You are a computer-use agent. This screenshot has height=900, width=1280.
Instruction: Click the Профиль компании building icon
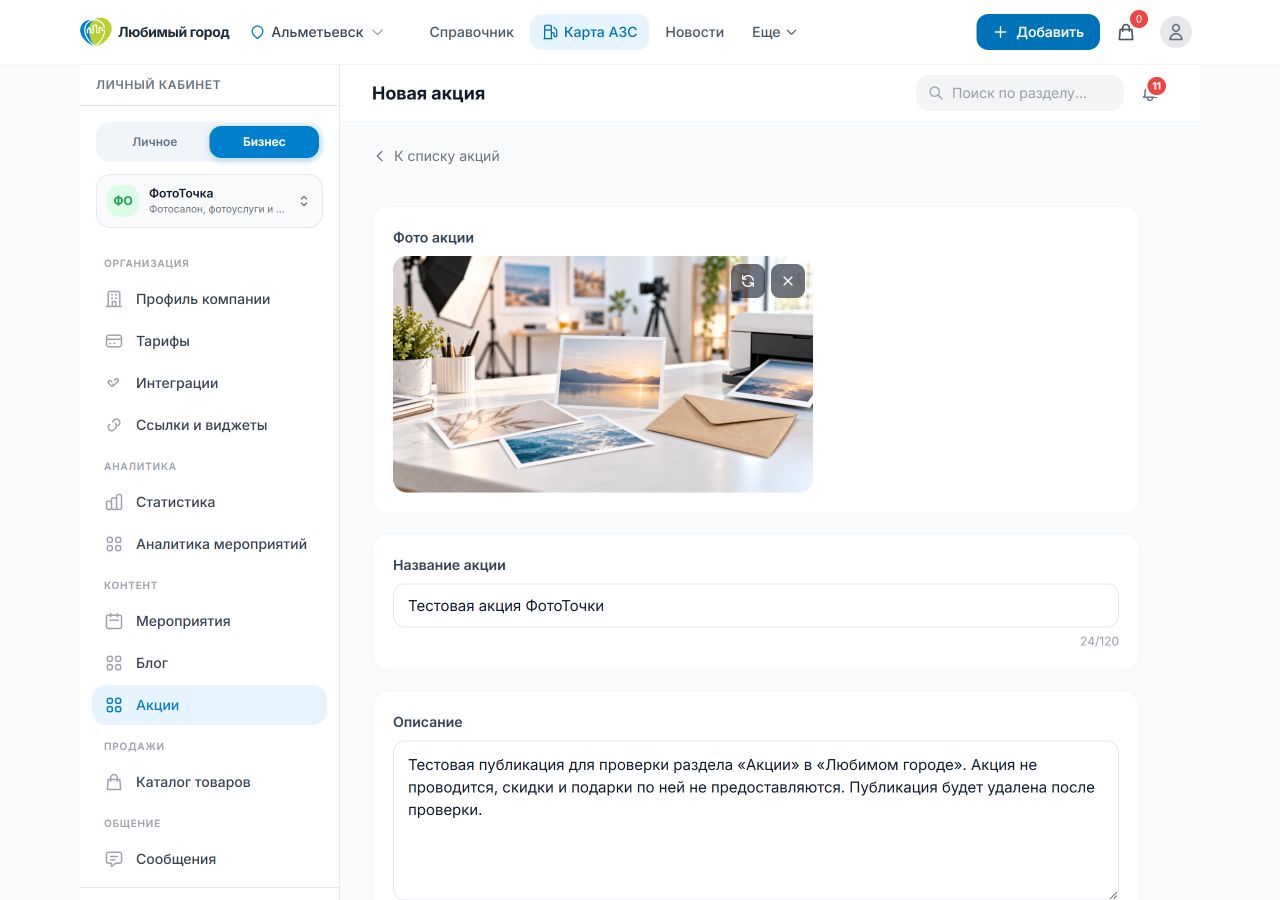click(x=114, y=299)
